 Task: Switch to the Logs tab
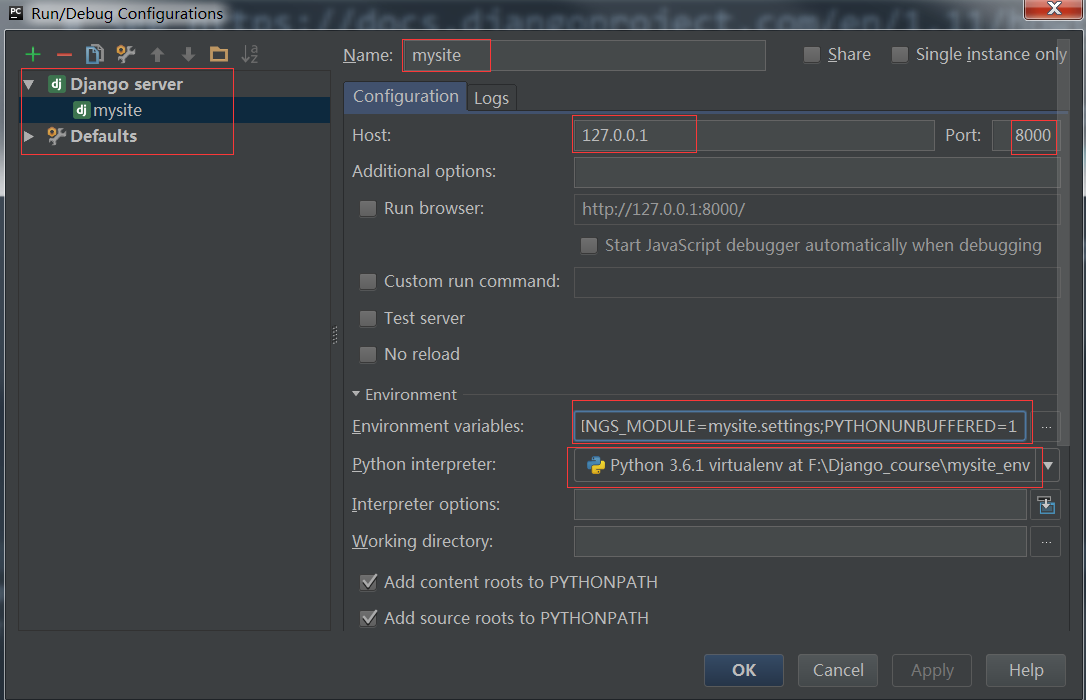[x=491, y=98]
